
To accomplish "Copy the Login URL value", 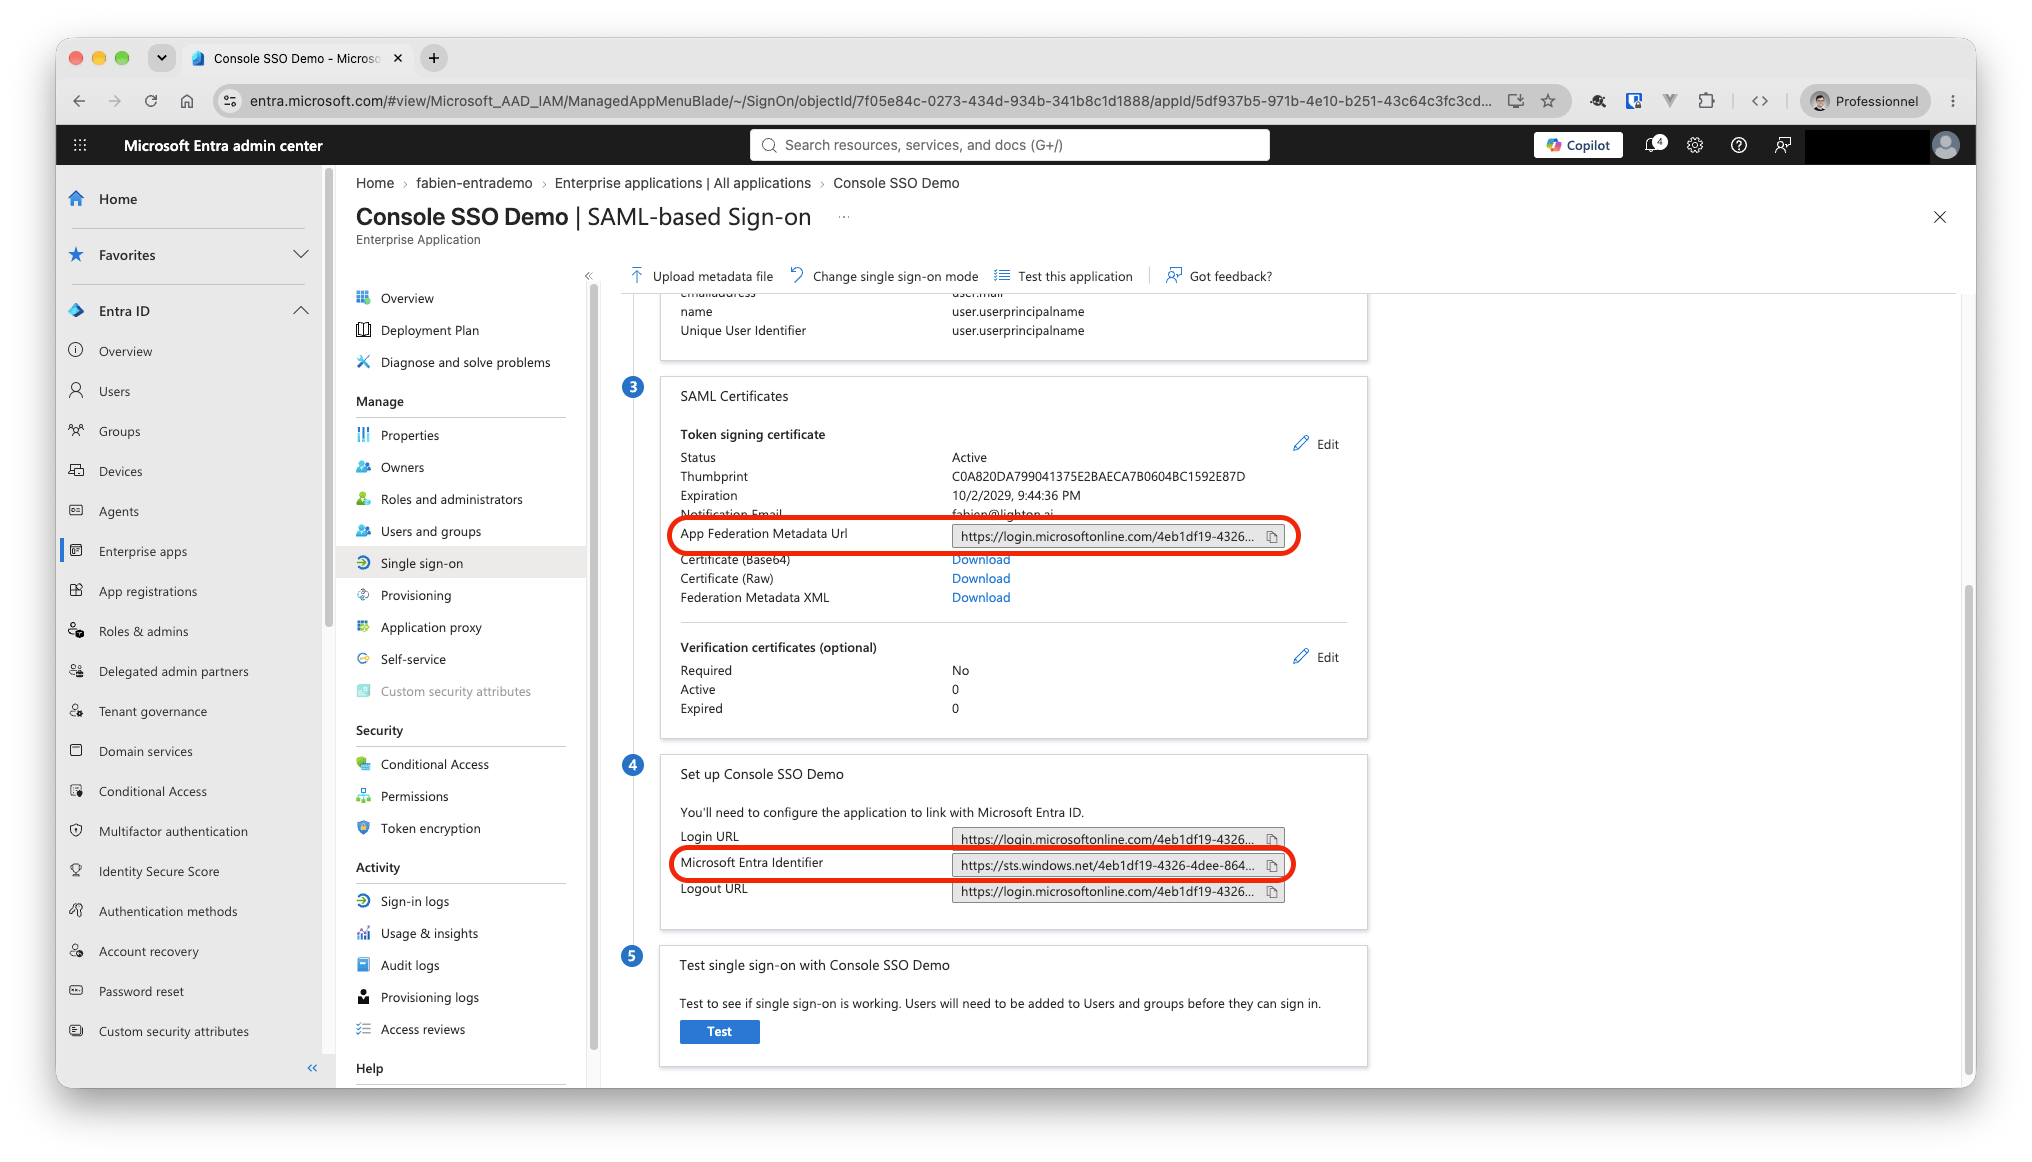I will pyautogui.click(x=1272, y=839).
